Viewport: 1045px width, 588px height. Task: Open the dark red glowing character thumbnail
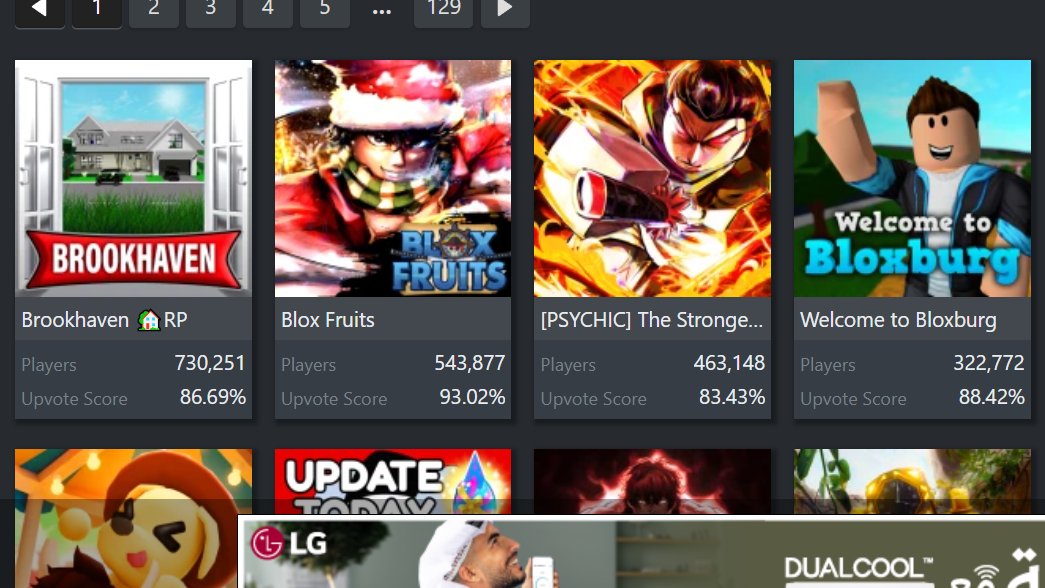pyautogui.click(x=652, y=481)
